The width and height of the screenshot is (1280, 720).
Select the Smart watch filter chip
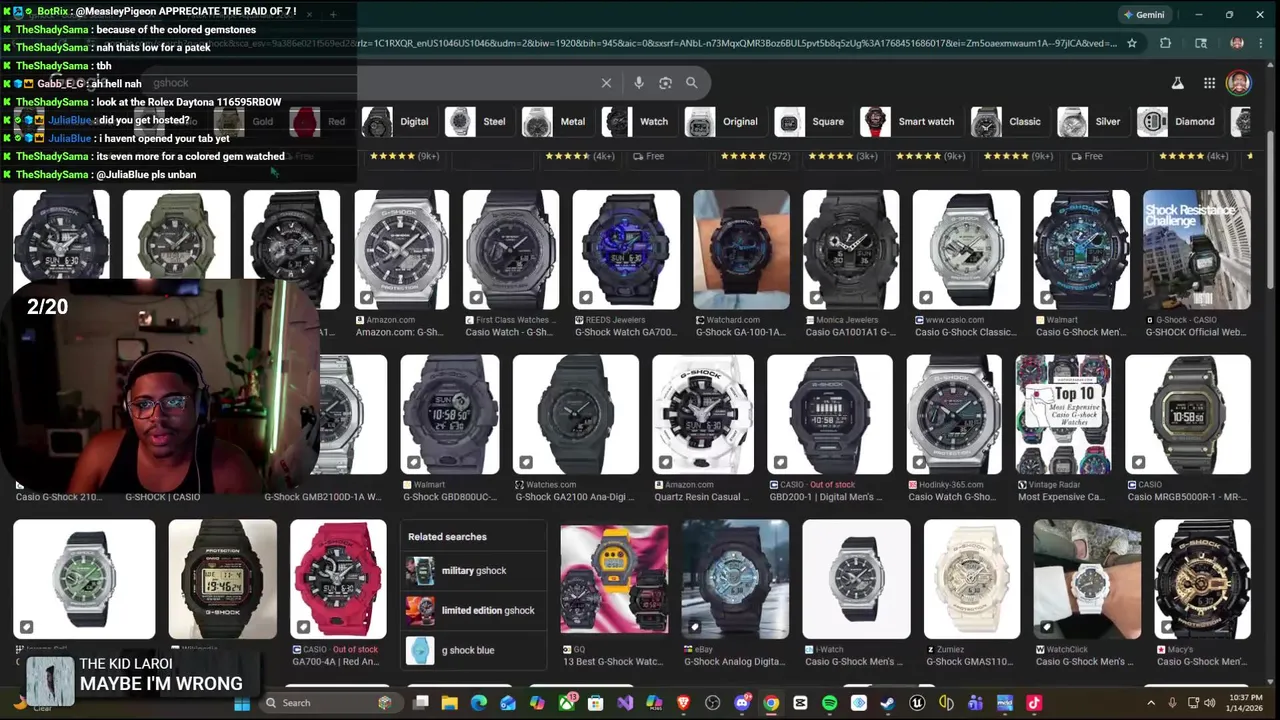coord(909,122)
